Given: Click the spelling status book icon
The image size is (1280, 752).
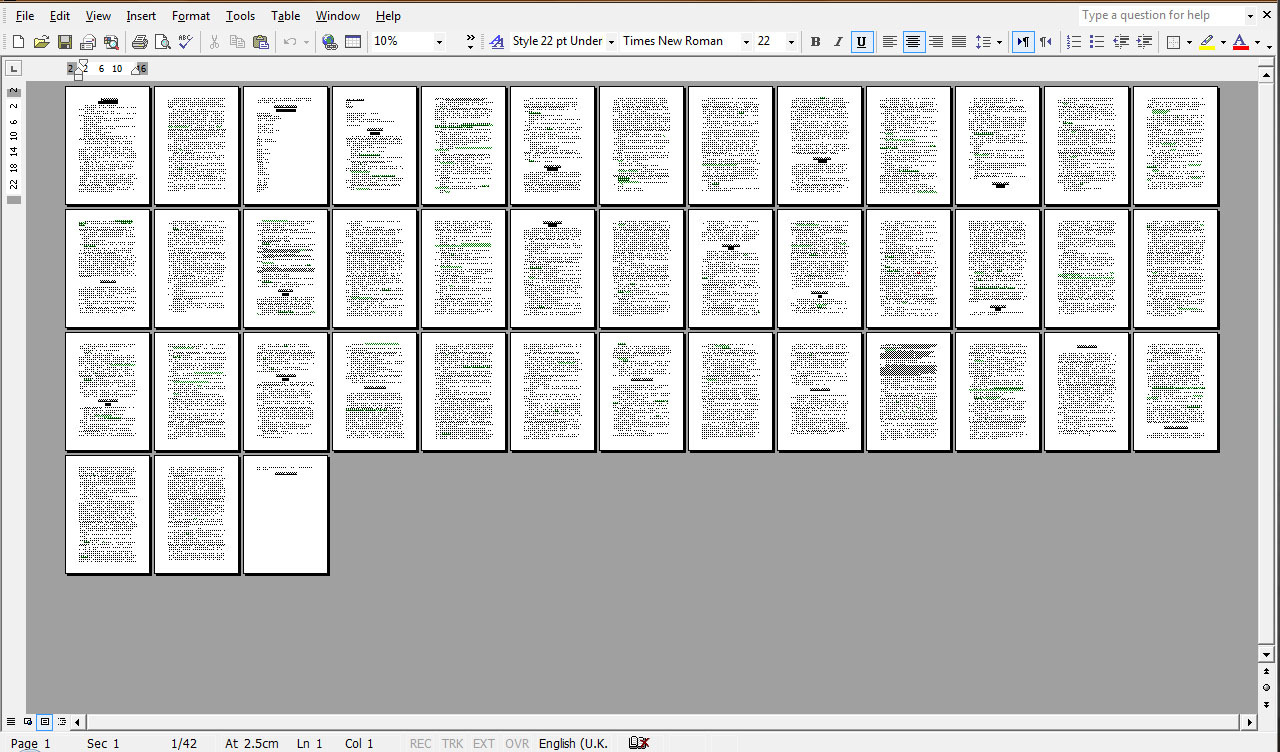Looking at the screenshot, I should (639, 743).
